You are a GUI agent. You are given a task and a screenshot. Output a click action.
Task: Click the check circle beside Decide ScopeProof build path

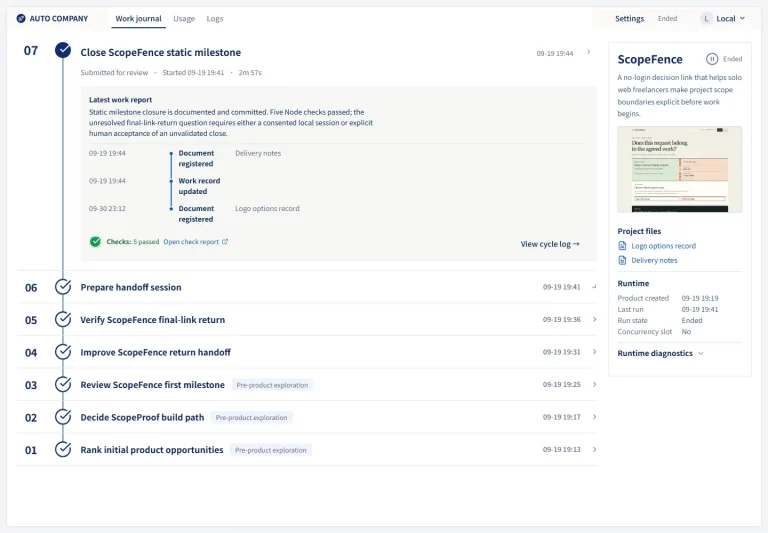[x=63, y=417]
